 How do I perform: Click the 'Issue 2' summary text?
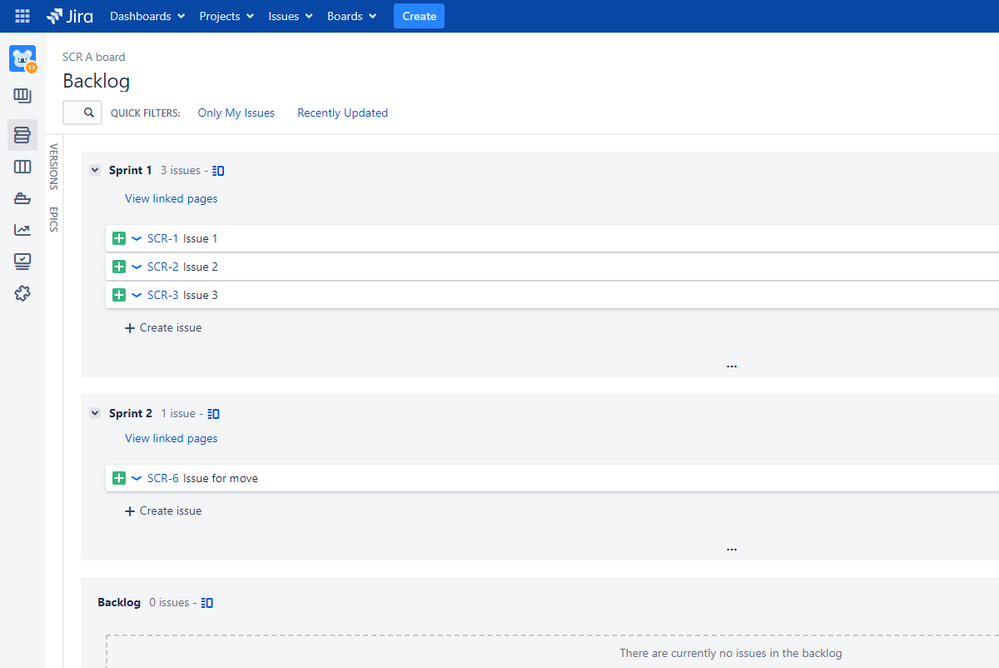[200, 266]
